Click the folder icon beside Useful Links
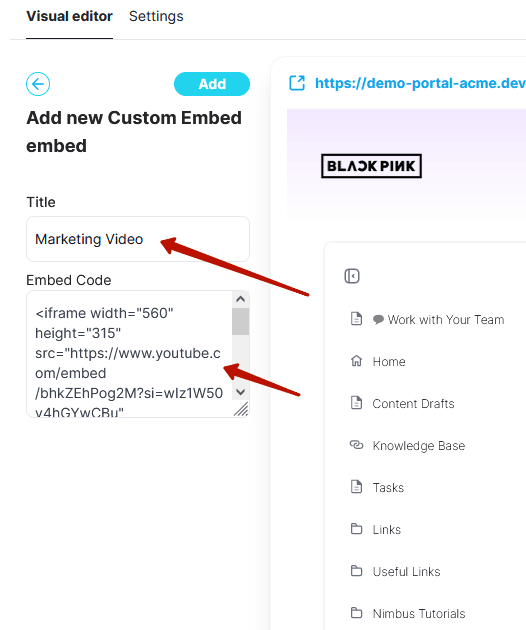The image size is (526, 630). pyautogui.click(x=356, y=571)
